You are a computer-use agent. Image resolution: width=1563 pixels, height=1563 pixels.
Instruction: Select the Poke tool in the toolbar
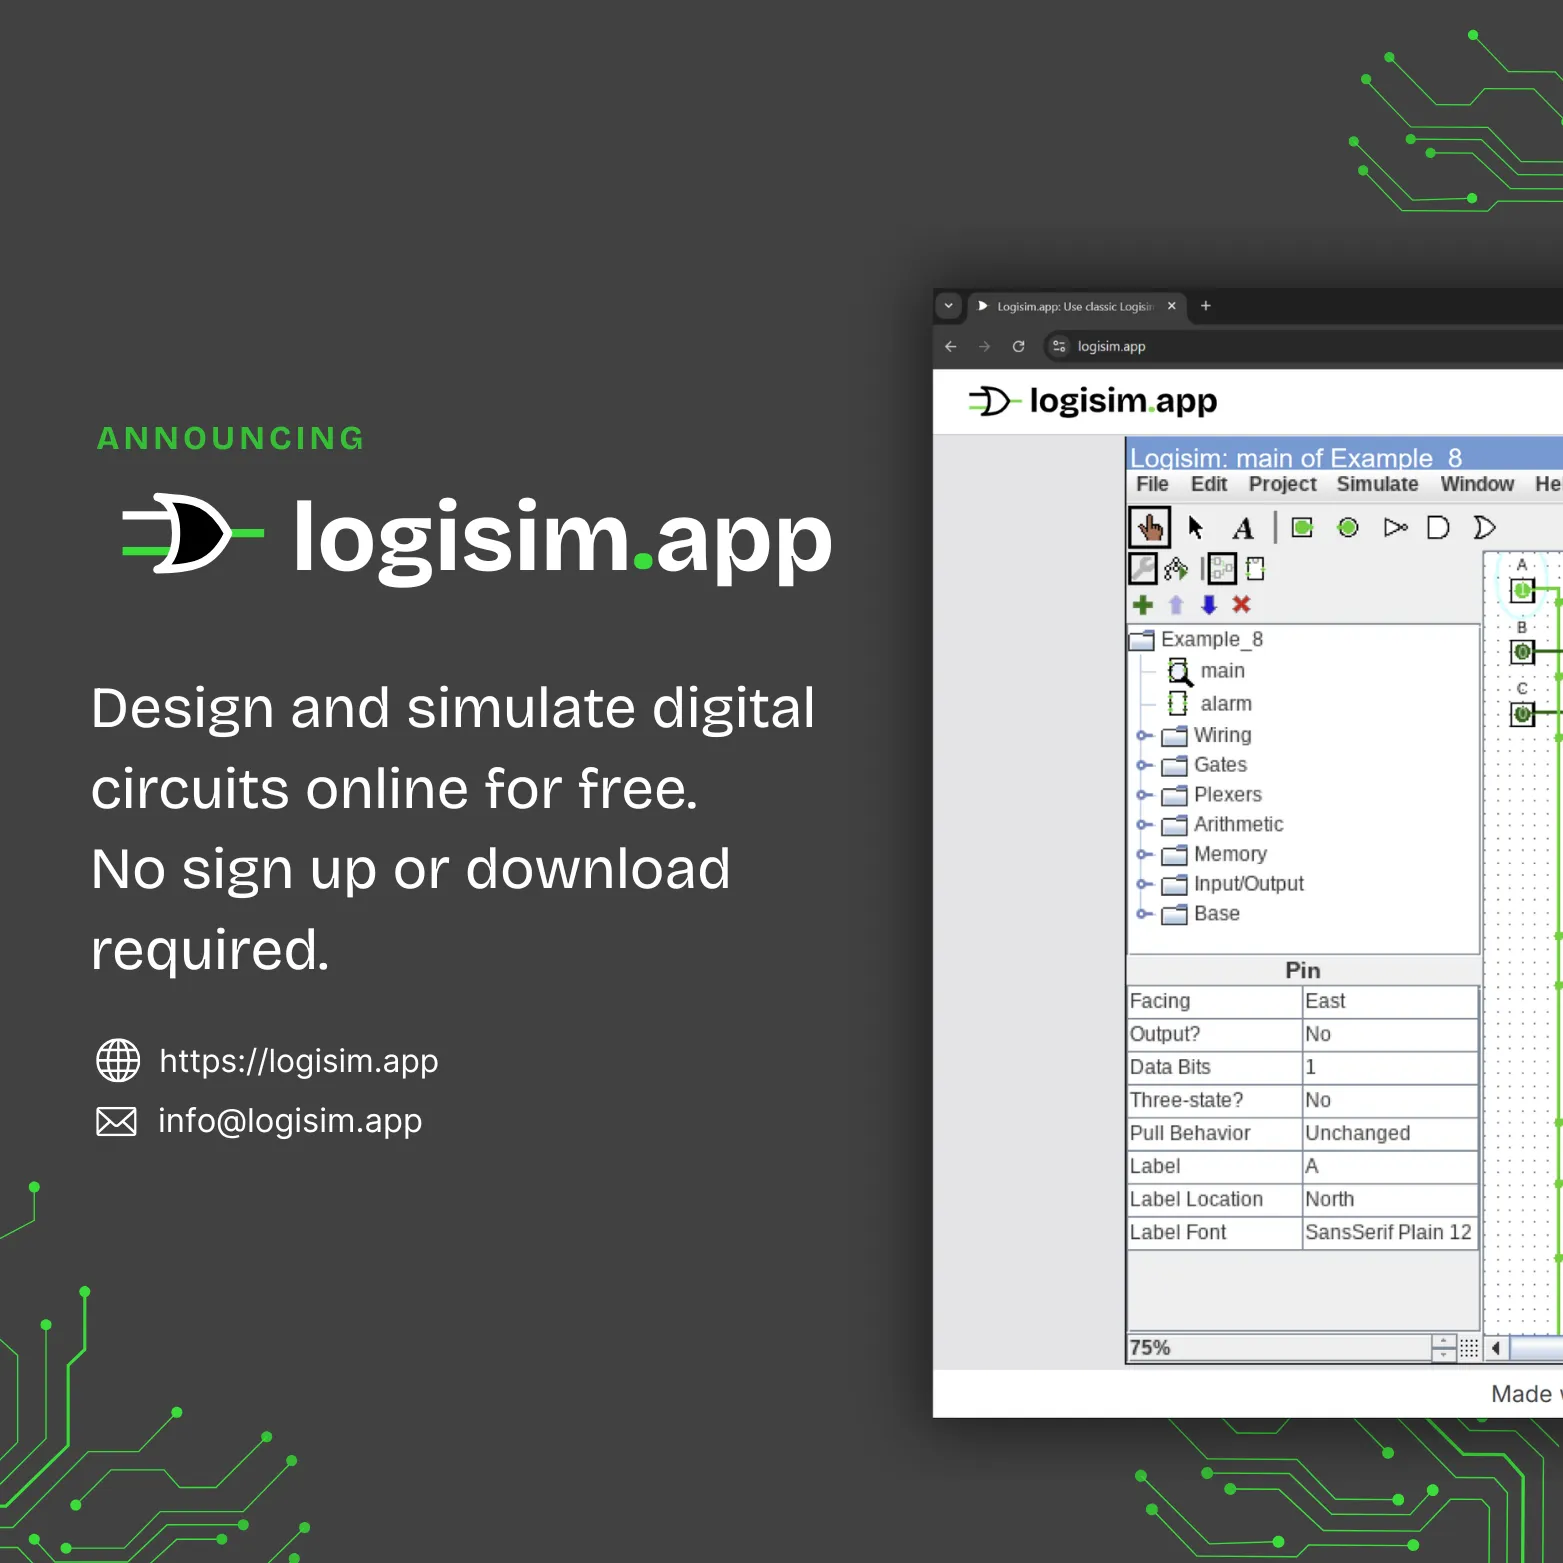tap(1151, 527)
